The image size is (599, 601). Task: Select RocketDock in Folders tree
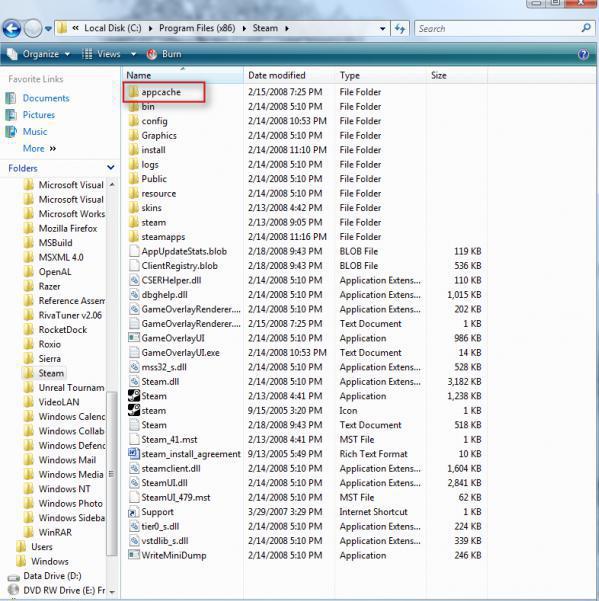coord(63,330)
